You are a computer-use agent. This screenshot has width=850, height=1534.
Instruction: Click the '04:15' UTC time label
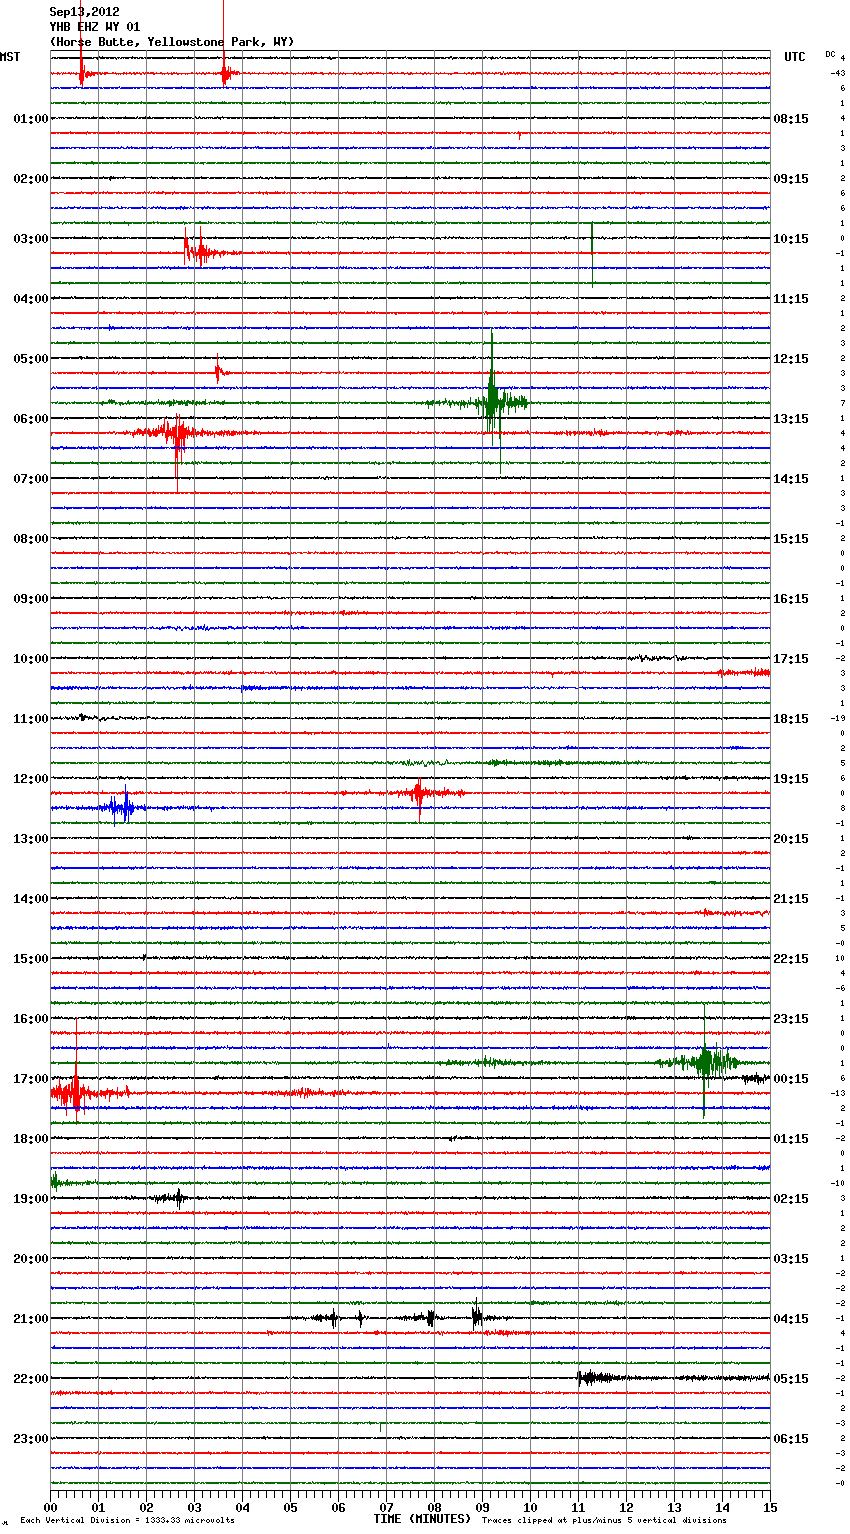(791, 1319)
